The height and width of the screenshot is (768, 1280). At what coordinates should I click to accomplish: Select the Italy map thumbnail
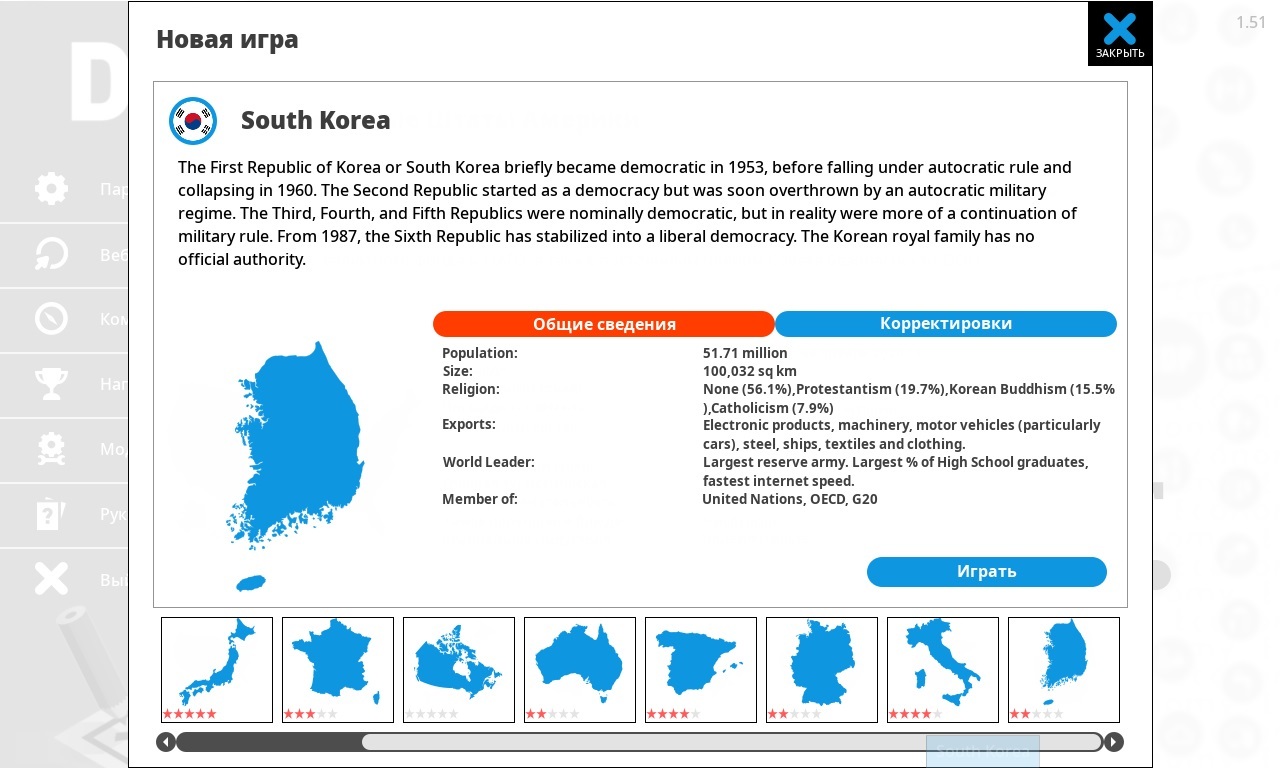point(943,670)
